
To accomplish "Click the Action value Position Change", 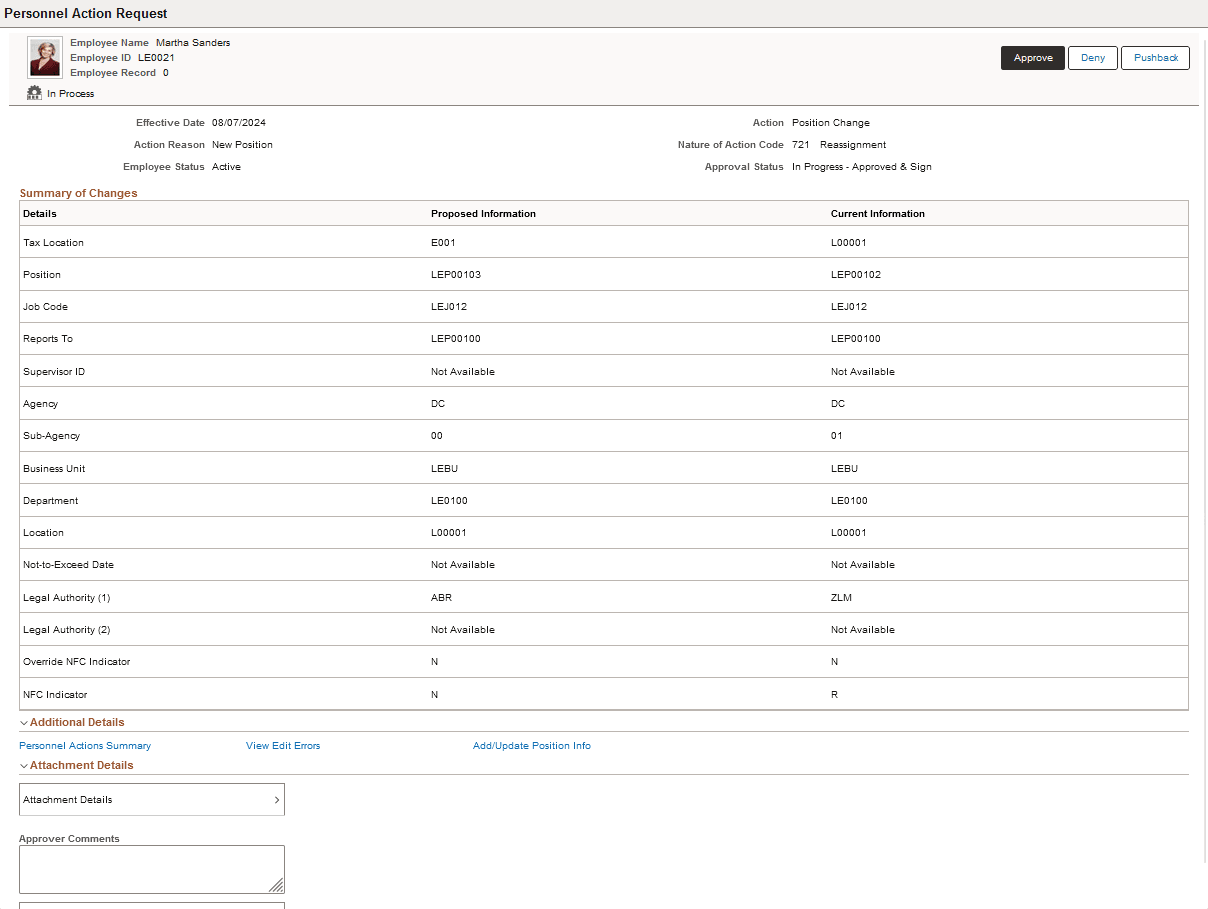I will [831, 123].
